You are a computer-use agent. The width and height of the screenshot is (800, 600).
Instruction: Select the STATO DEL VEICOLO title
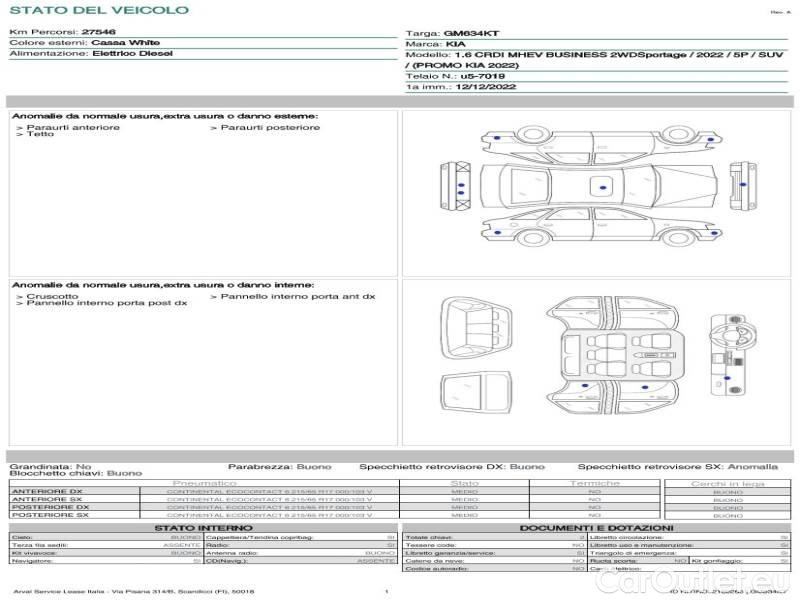(99, 10)
